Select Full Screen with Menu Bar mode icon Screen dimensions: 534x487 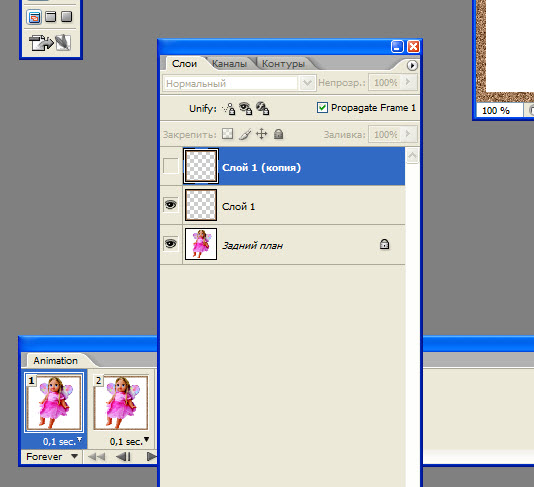tap(50, 16)
